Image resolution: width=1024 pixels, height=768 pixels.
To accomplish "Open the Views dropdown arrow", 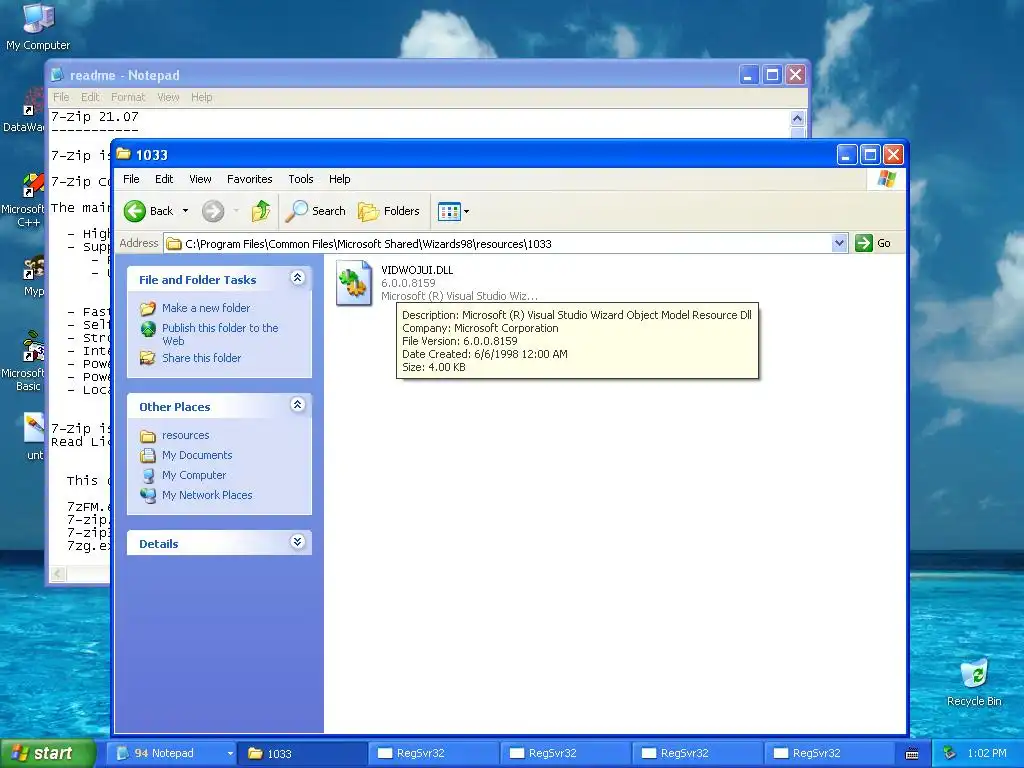I will 466,212.
